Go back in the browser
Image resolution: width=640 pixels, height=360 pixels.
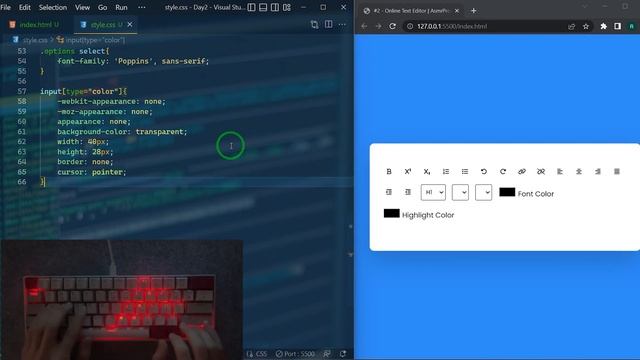pos(364,26)
